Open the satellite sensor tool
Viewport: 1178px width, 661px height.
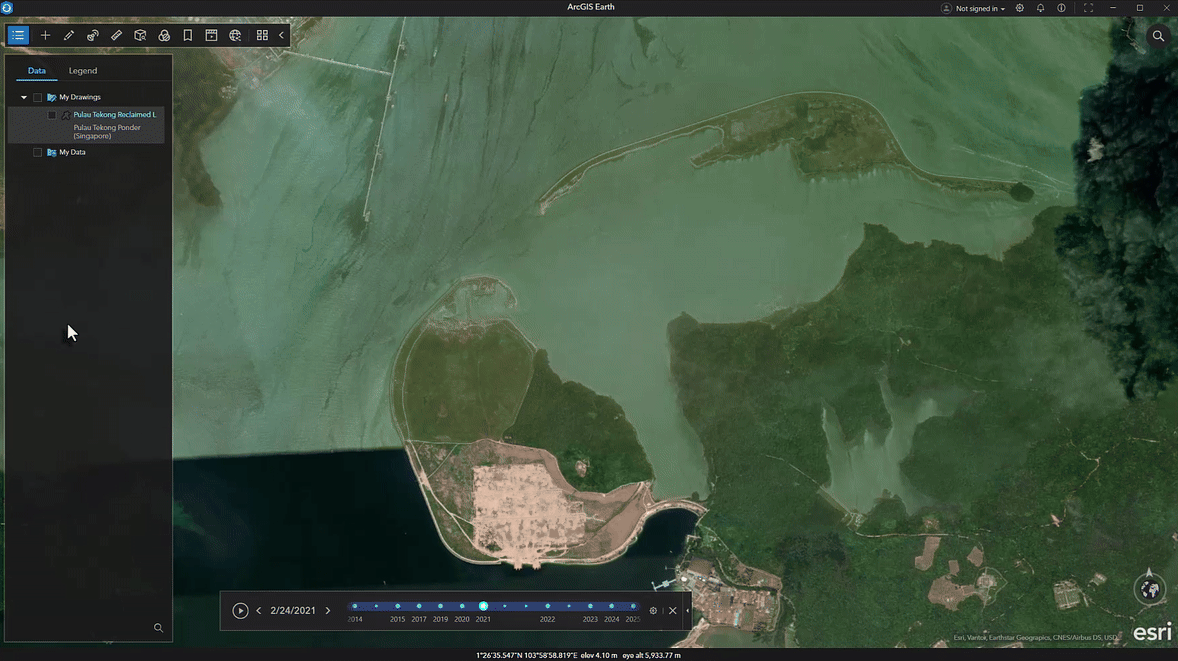[92, 35]
